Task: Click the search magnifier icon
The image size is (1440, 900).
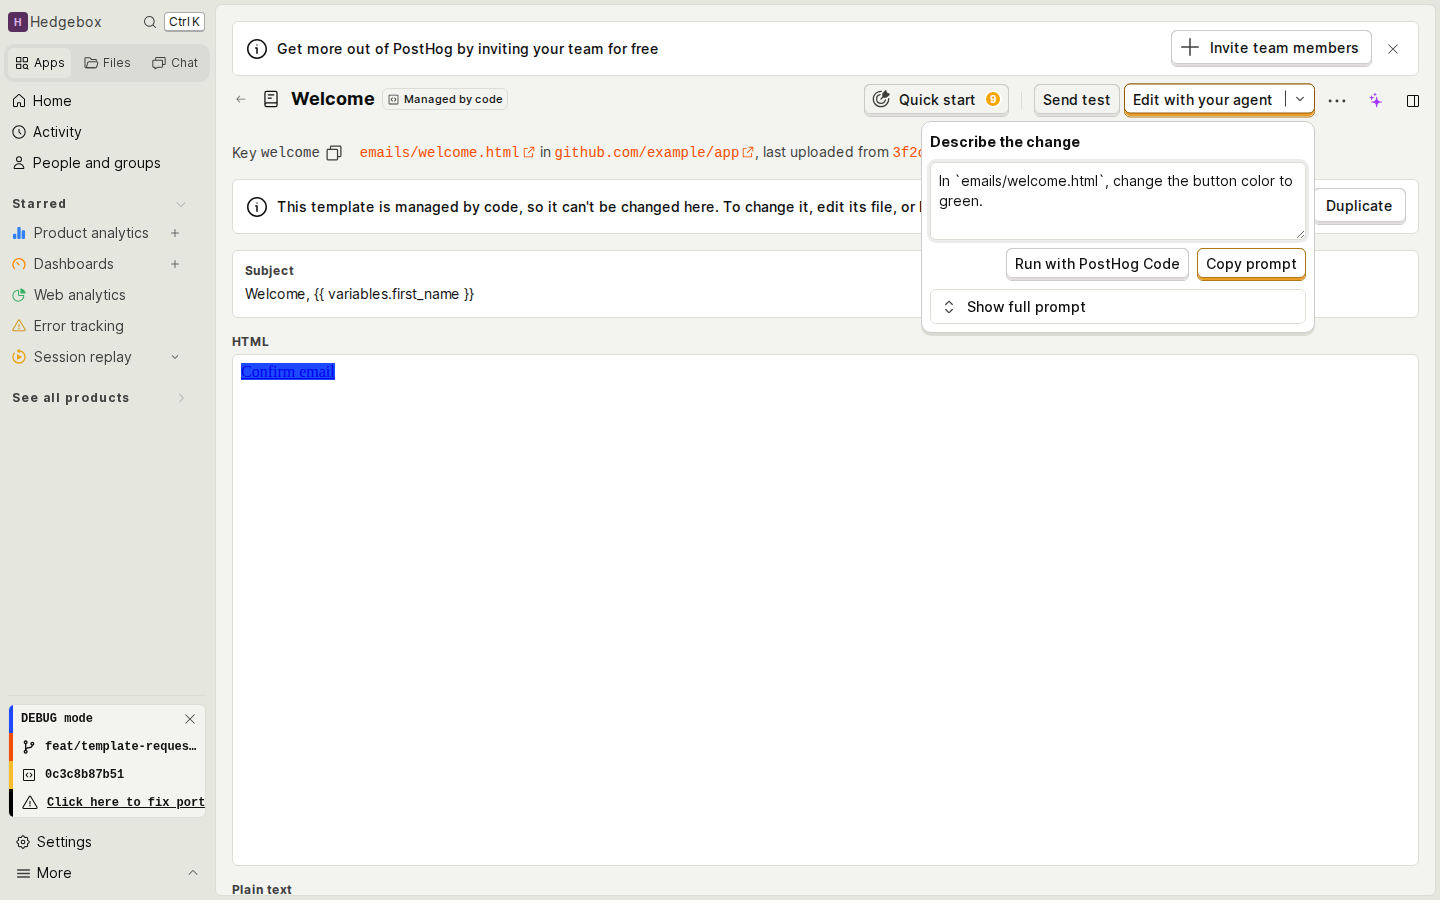Action: pos(150,22)
